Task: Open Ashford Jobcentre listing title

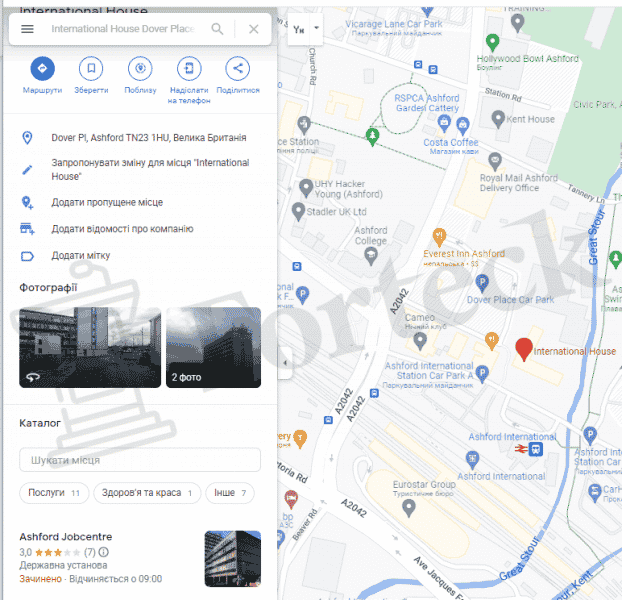Action: point(66,537)
